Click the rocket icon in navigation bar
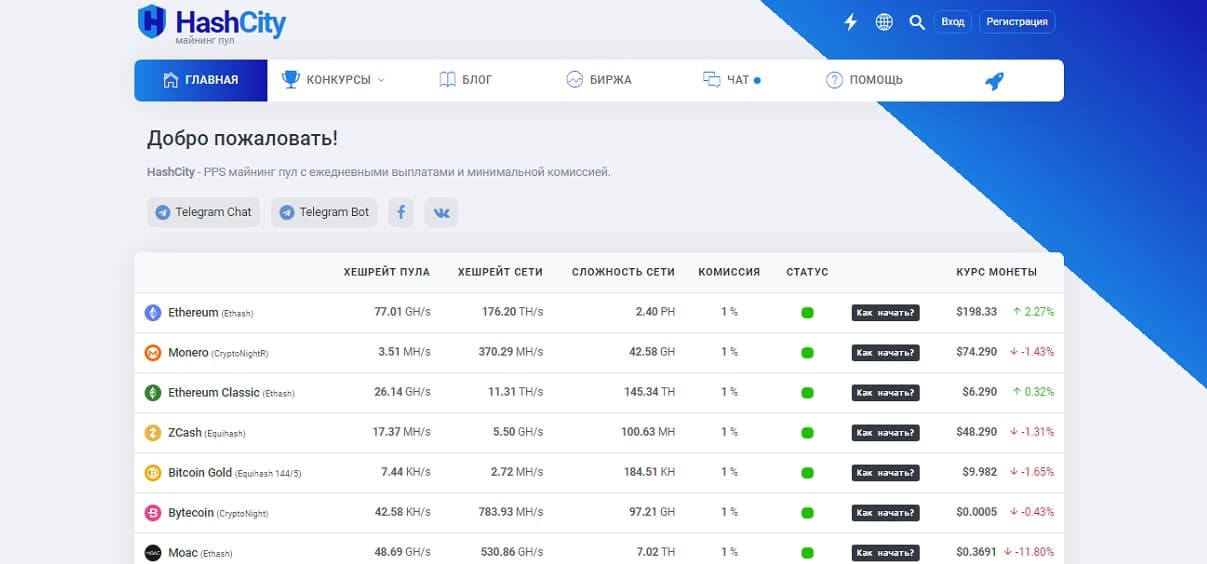1207x564 pixels. (x=994, y=81)
